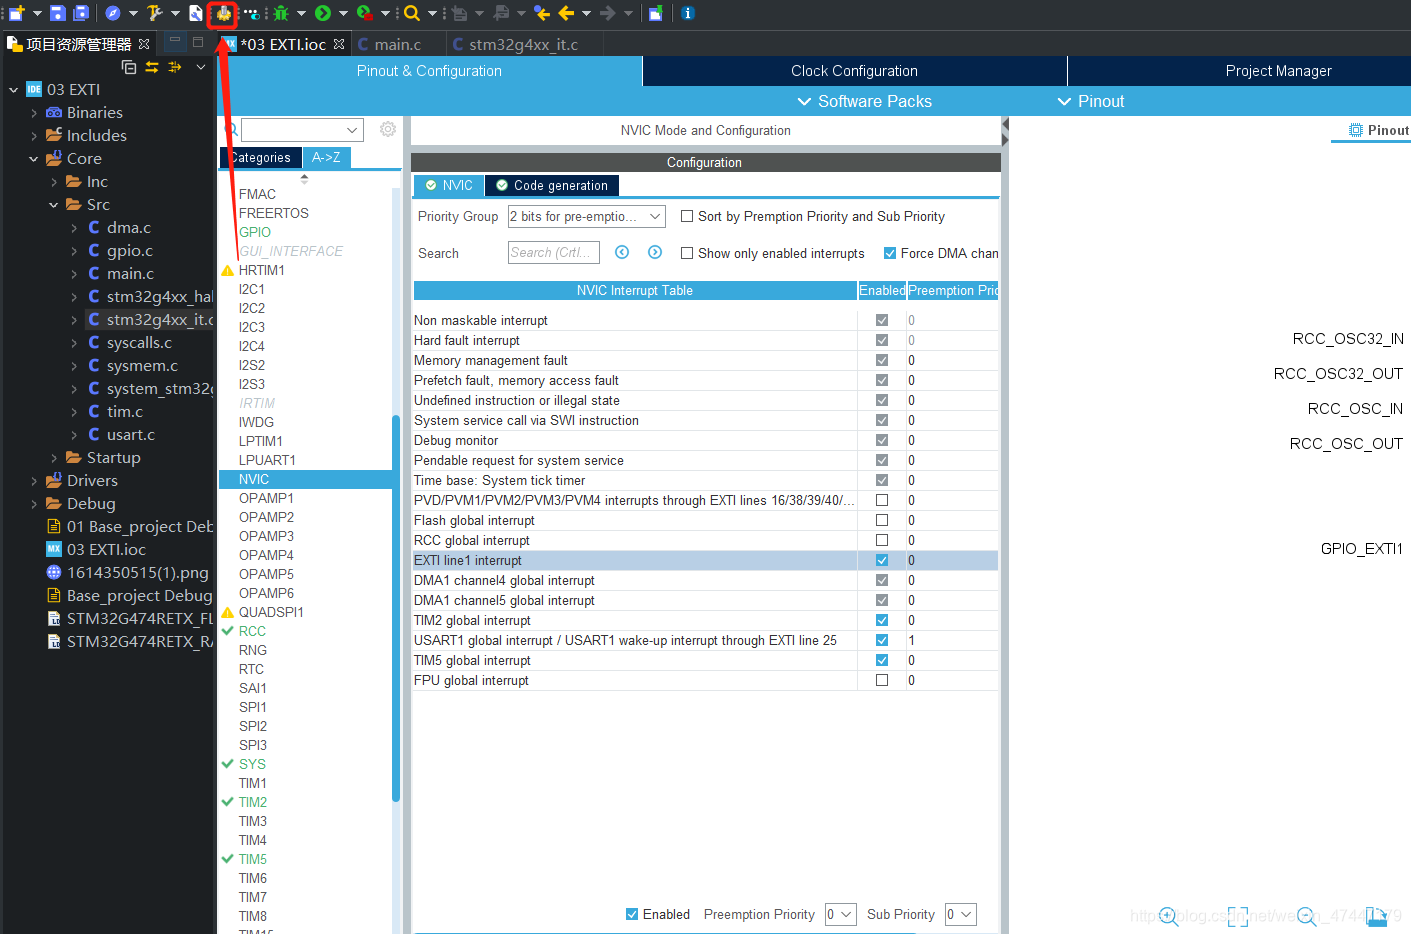Uncheck TIM2 global interrupt
The image size is (1411, 934).
[x=882, y=620]
